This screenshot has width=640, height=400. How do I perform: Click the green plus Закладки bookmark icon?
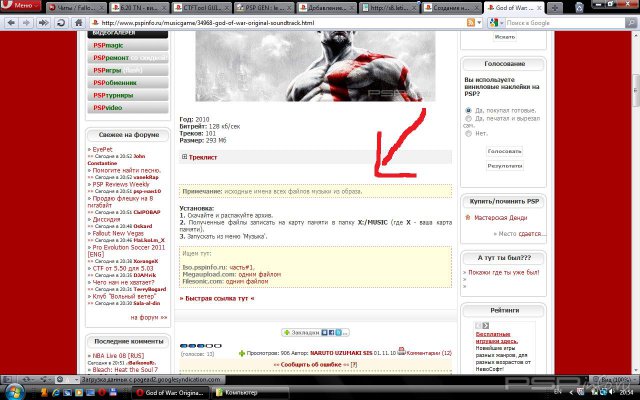[x=286, y=331]
